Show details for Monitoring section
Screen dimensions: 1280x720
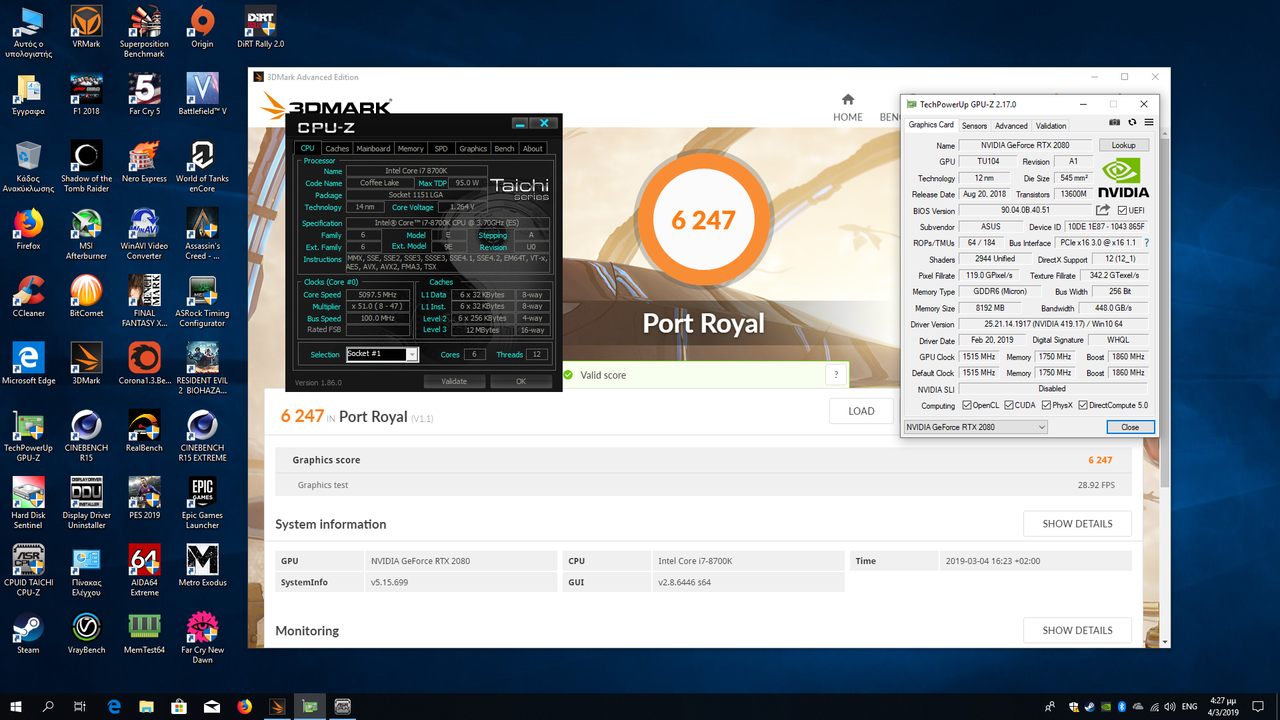coord(1077,630)
